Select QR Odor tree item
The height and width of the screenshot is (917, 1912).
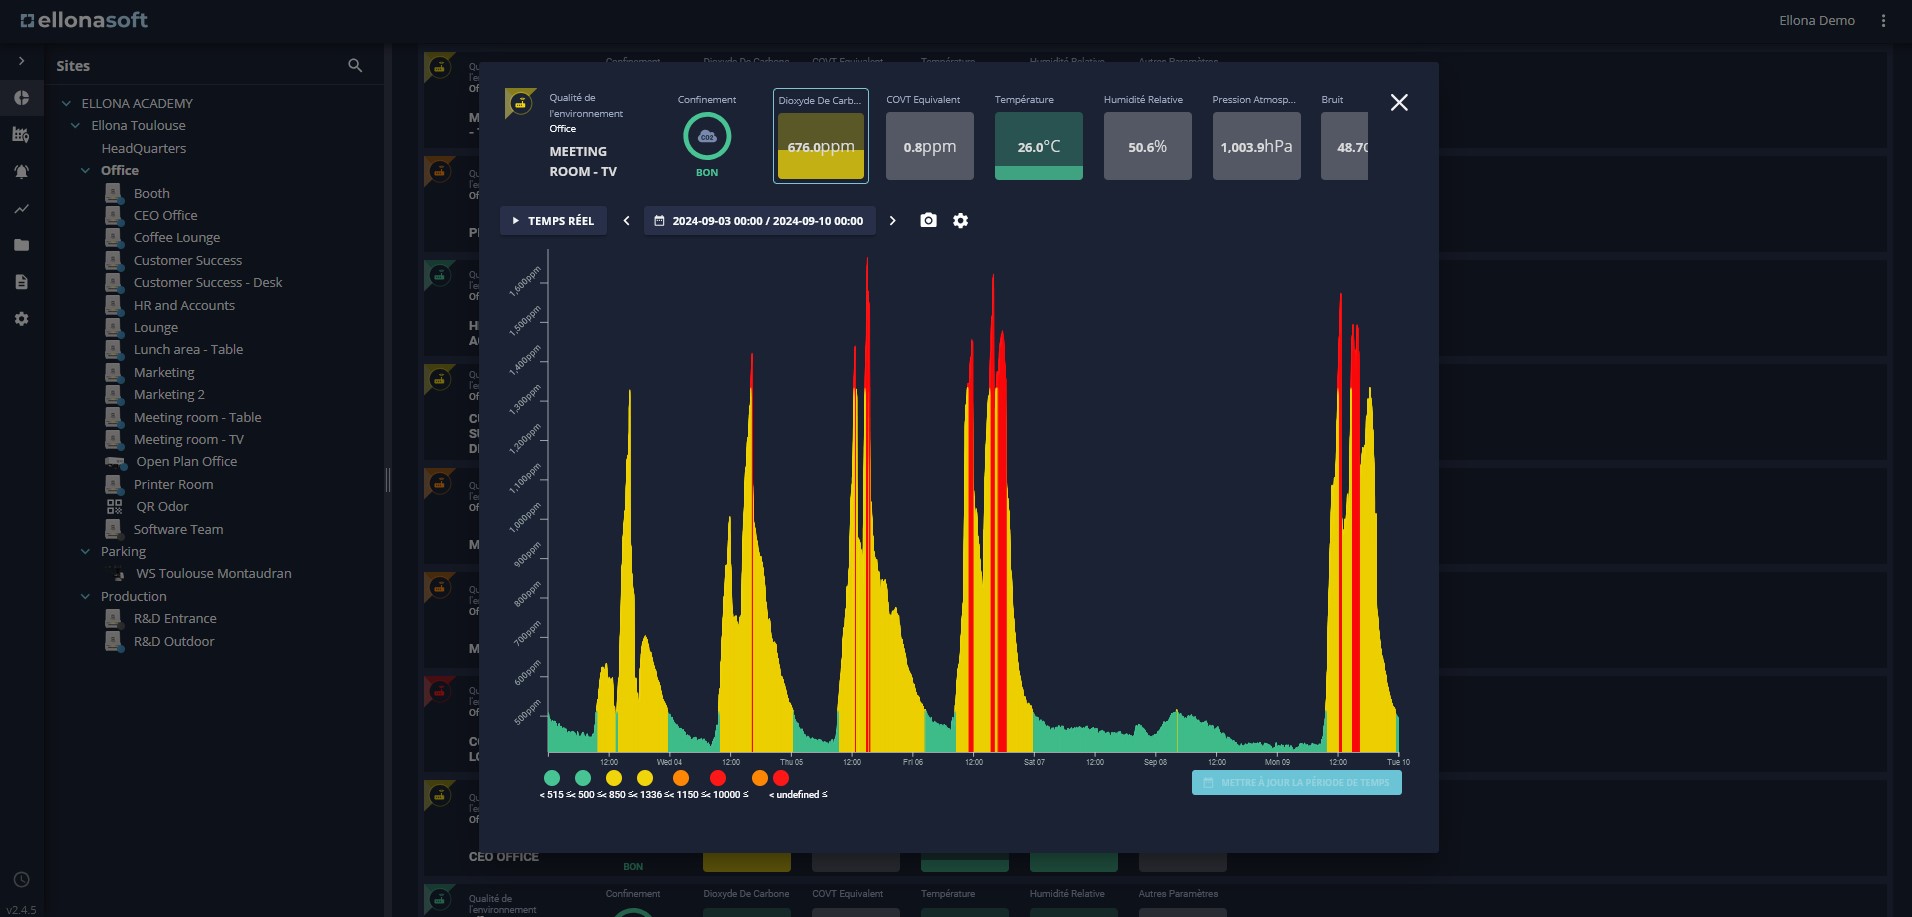162,506
